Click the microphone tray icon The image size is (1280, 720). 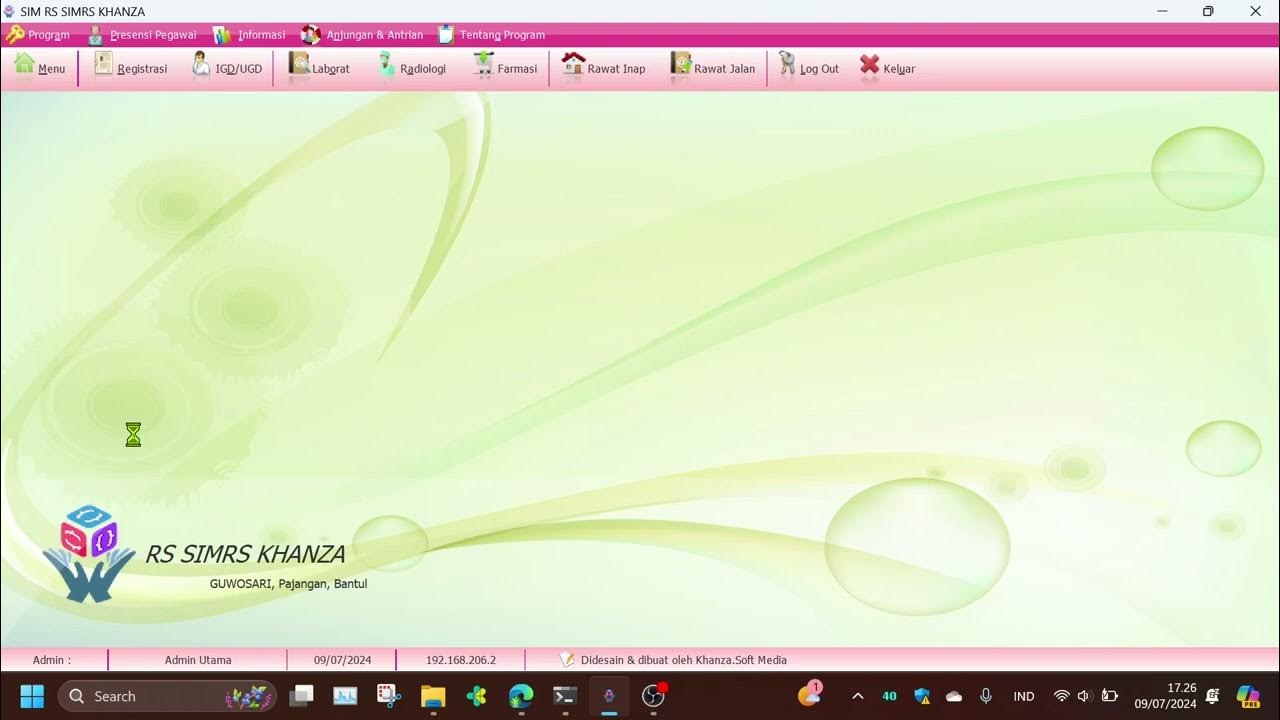click(986, 696)
